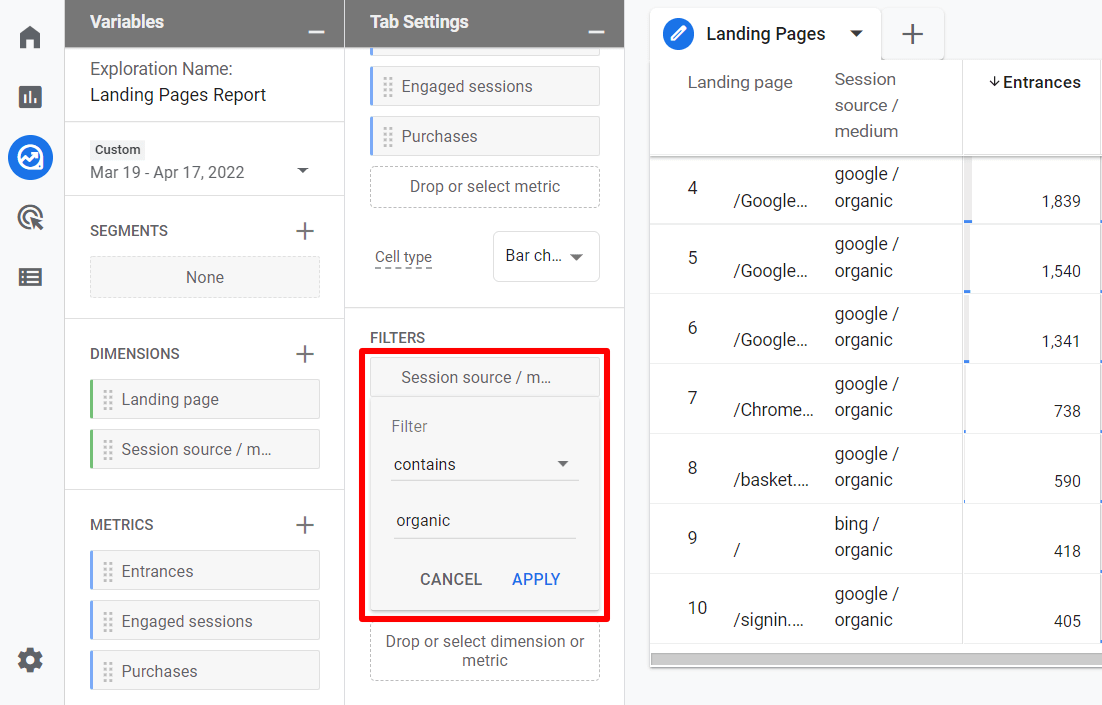1102x705 pixels.
Task: Change the 'contains' filter match type
Action: [x=484, y=464]
